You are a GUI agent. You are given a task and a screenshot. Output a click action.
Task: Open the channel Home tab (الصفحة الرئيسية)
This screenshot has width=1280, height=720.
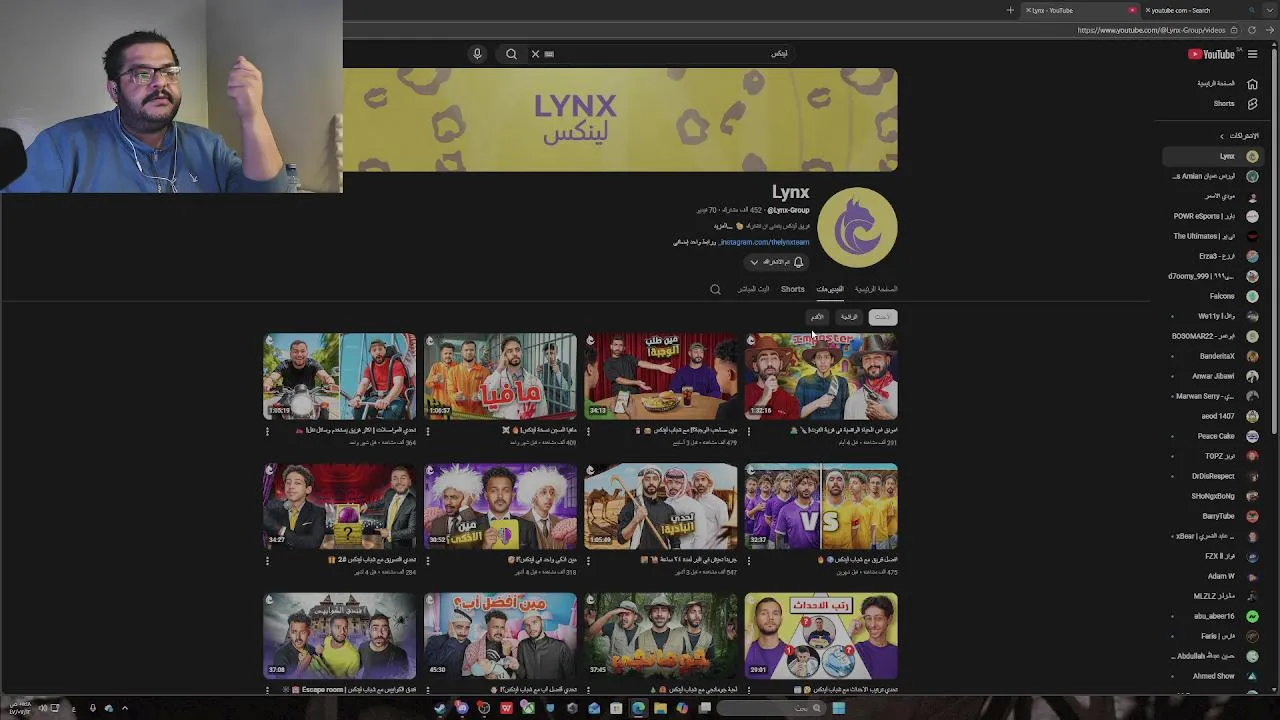[876, 289]
